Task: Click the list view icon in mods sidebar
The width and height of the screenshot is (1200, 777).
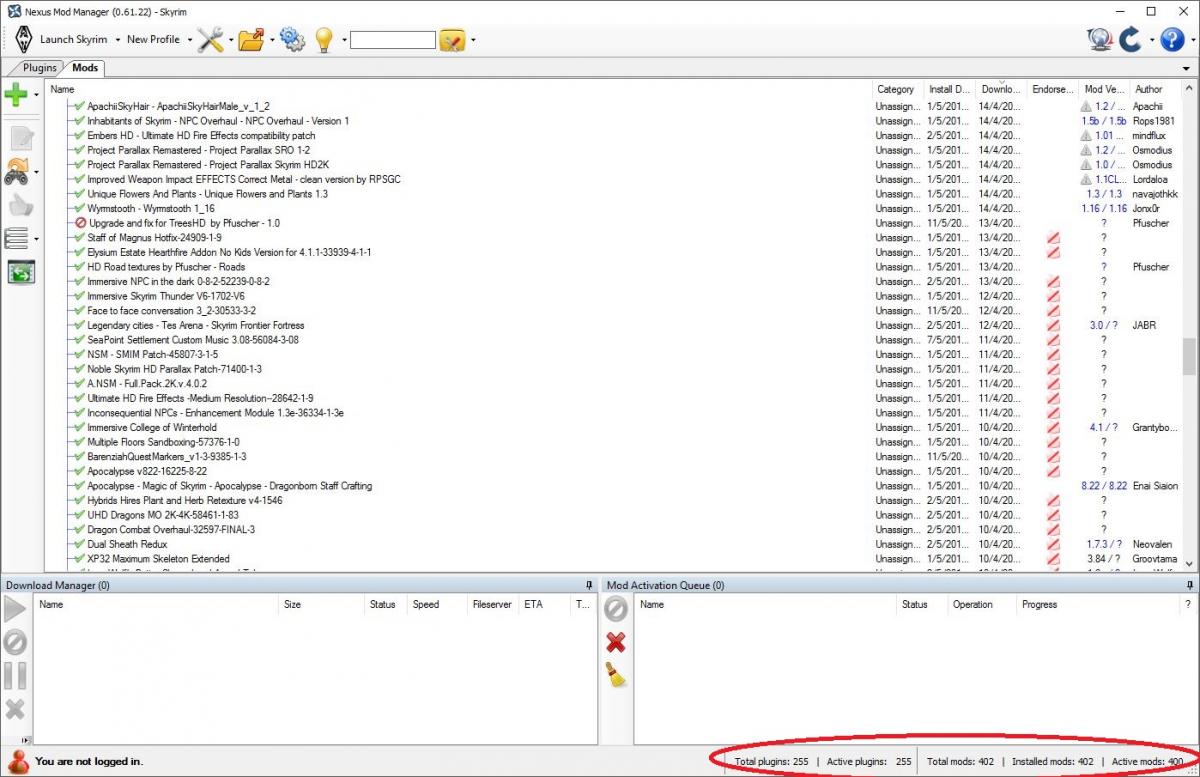Action: (x=16, y=238)
